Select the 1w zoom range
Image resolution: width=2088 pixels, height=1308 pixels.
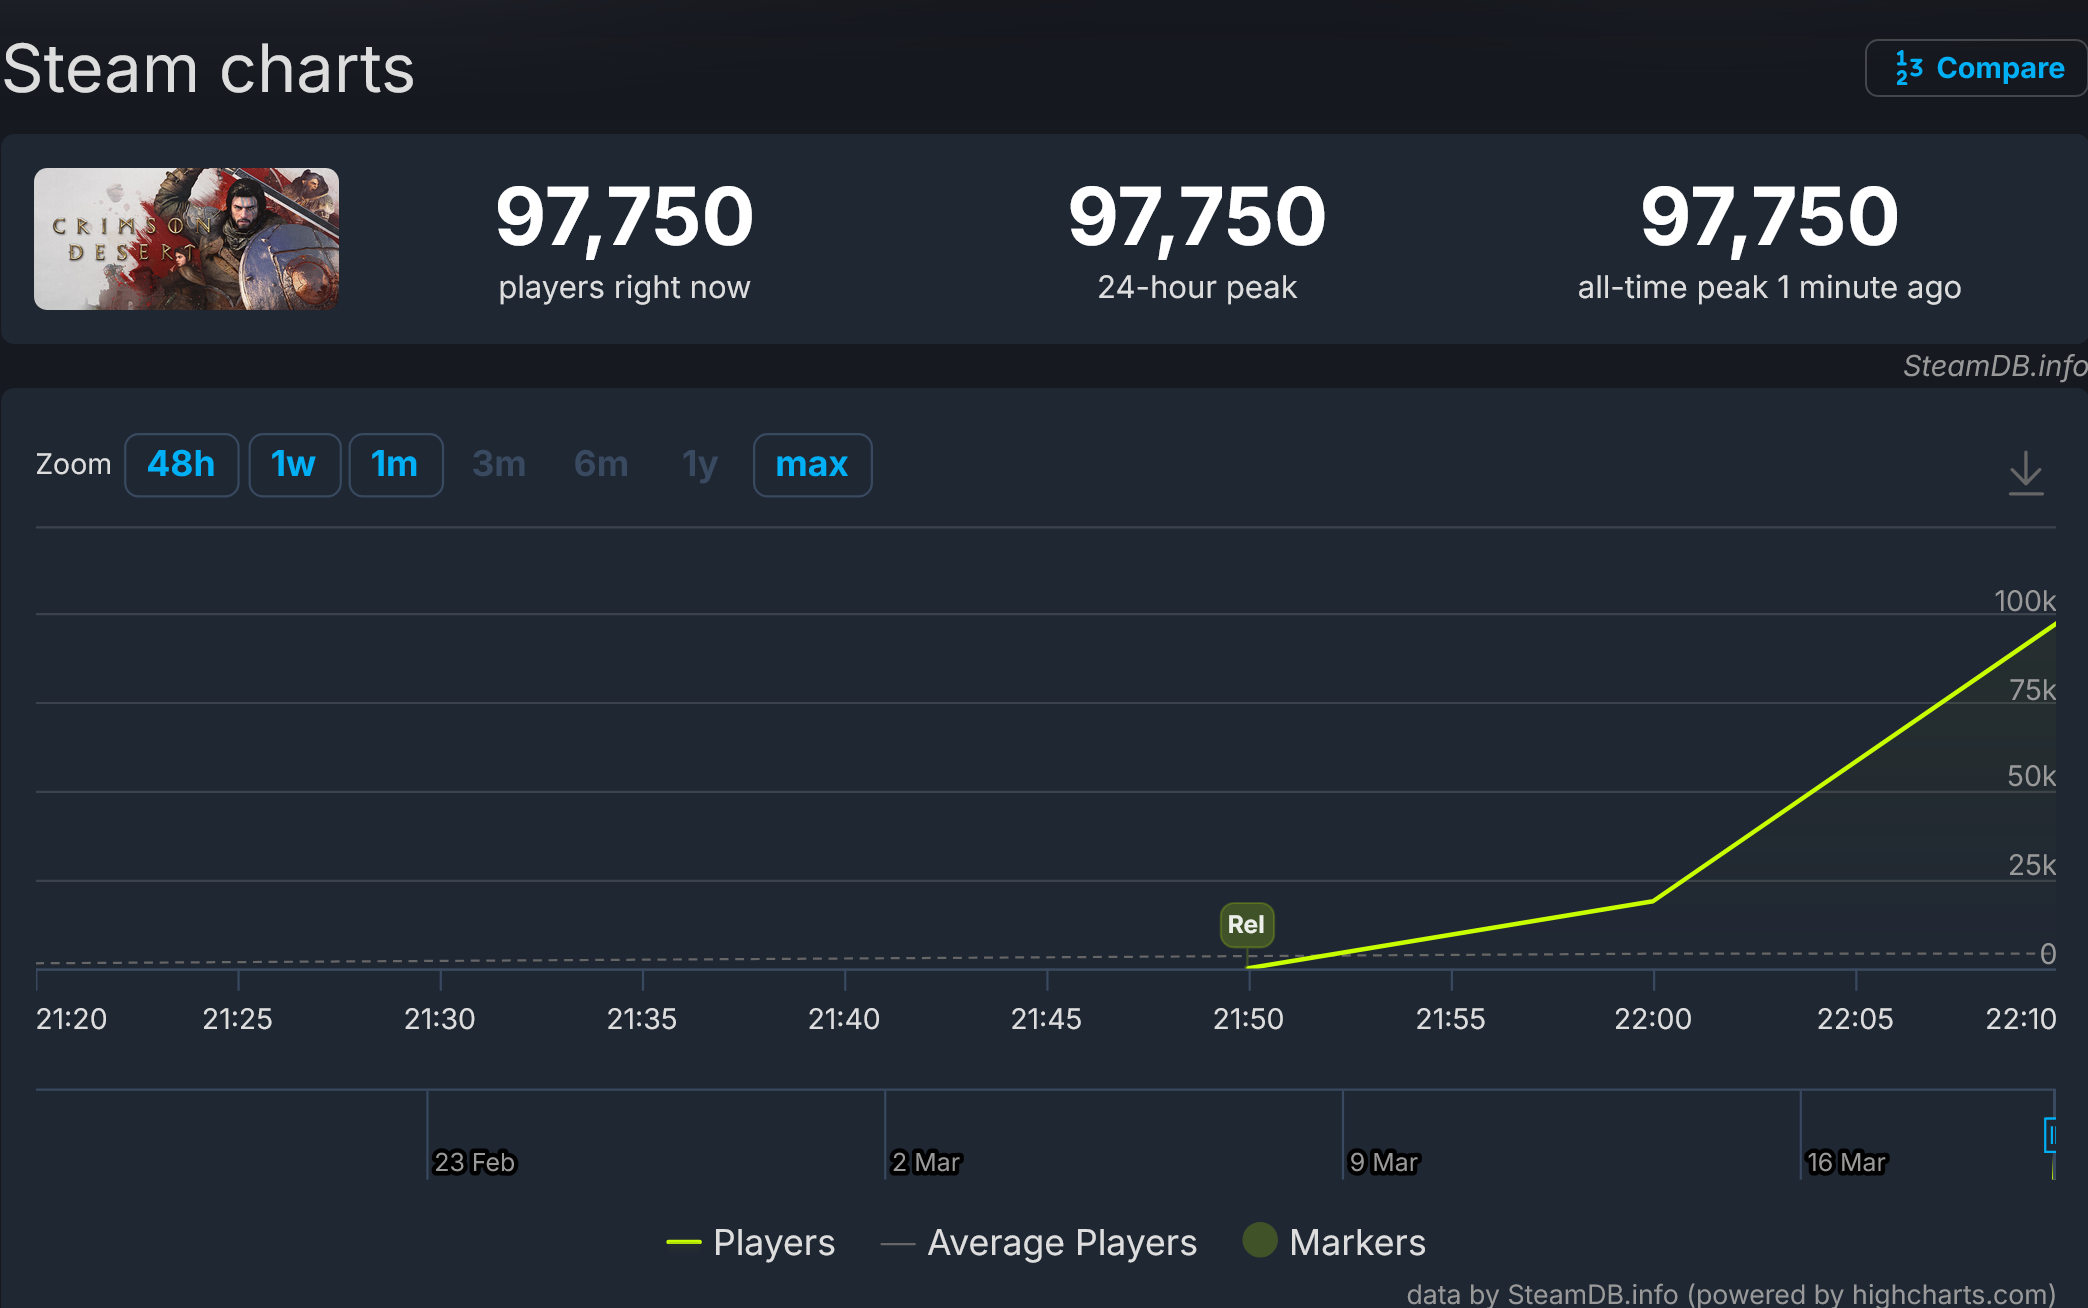294,465
